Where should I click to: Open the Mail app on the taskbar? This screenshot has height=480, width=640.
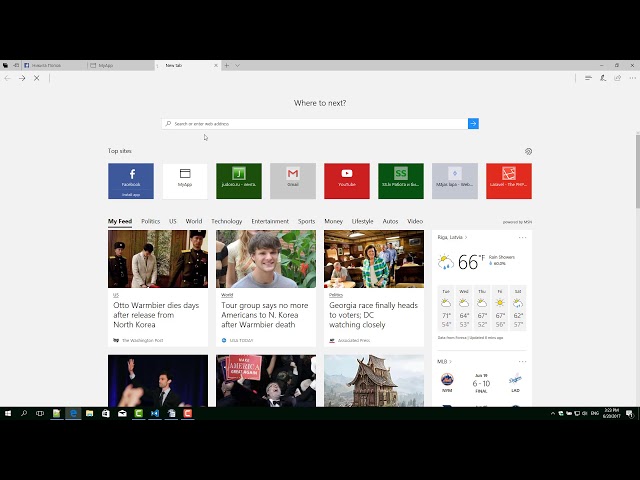[x=122, y=413]
